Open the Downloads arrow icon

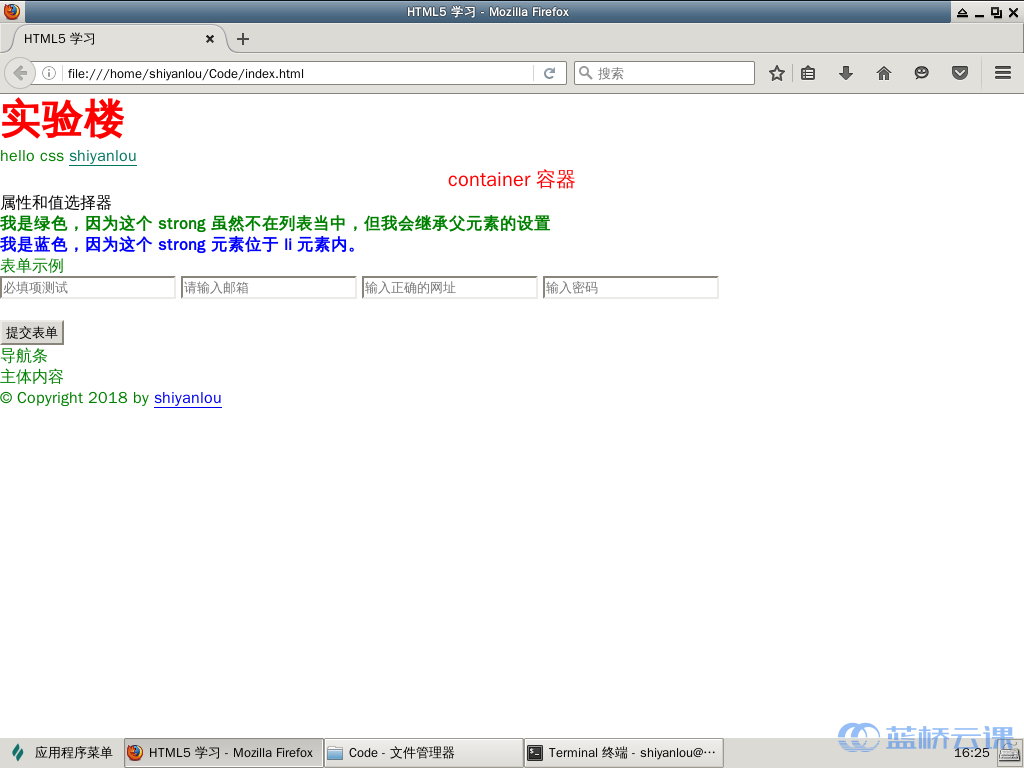846,73
